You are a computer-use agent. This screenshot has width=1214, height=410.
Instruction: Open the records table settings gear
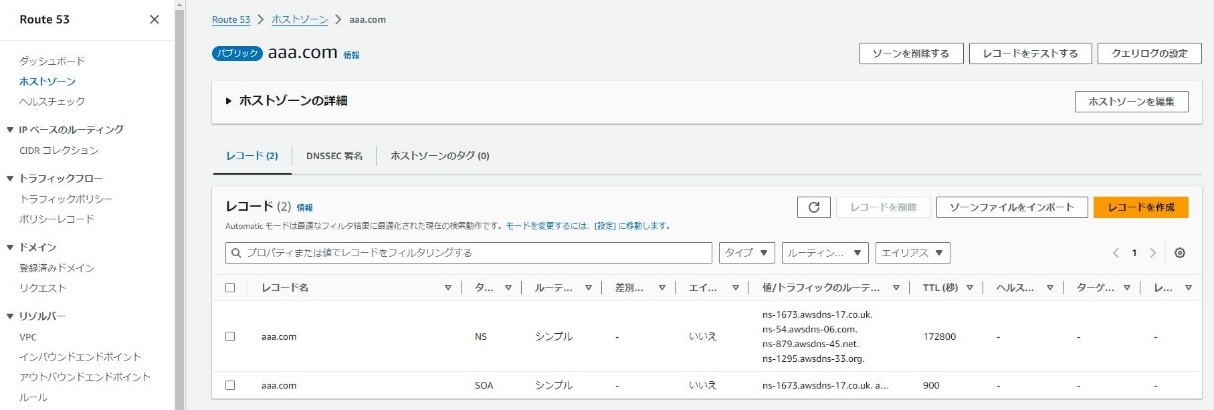coord(1180,253)
